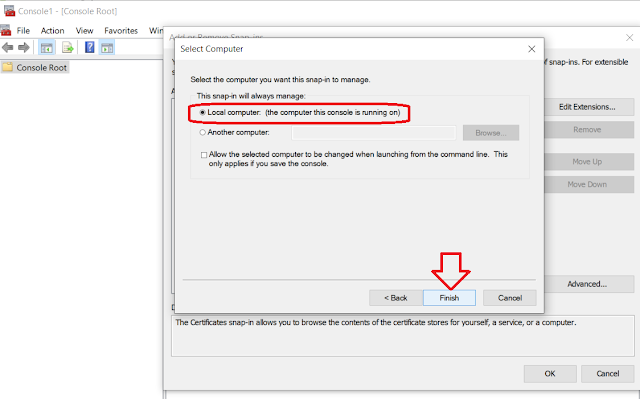Toggle Show/Hide Action Pane icon
Viewport: 640px width, 399px height.
point(107,48)
